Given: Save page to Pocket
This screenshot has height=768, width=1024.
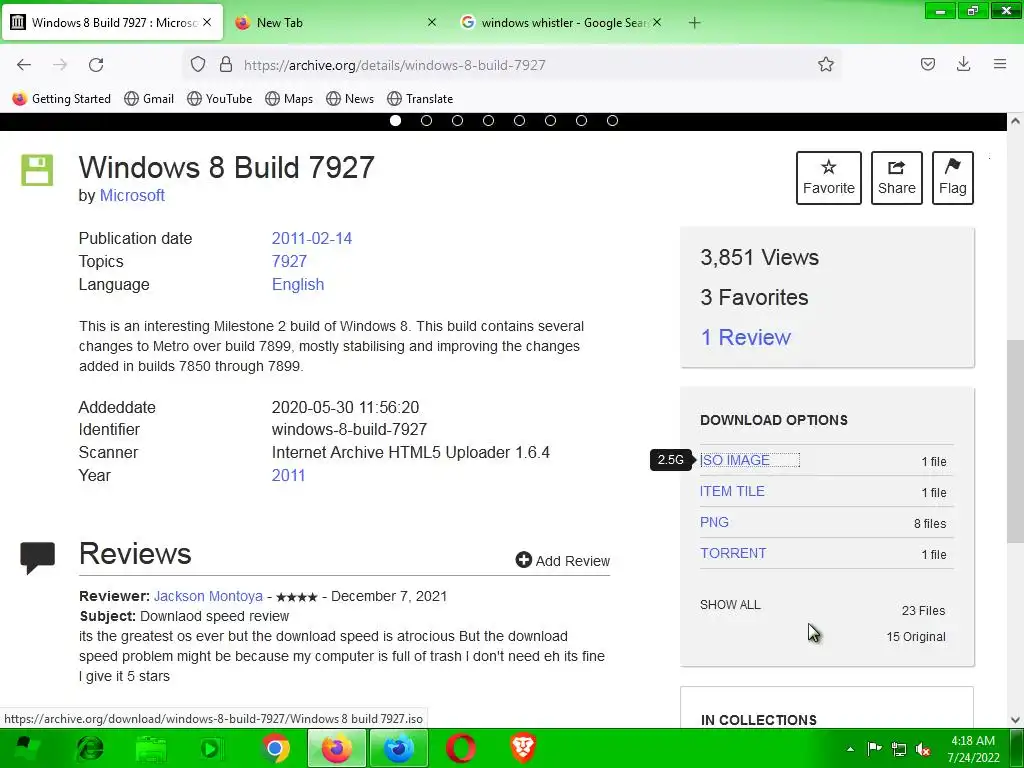Looking at the screenshot, I should pyautogui.click(x=927, y=64).
